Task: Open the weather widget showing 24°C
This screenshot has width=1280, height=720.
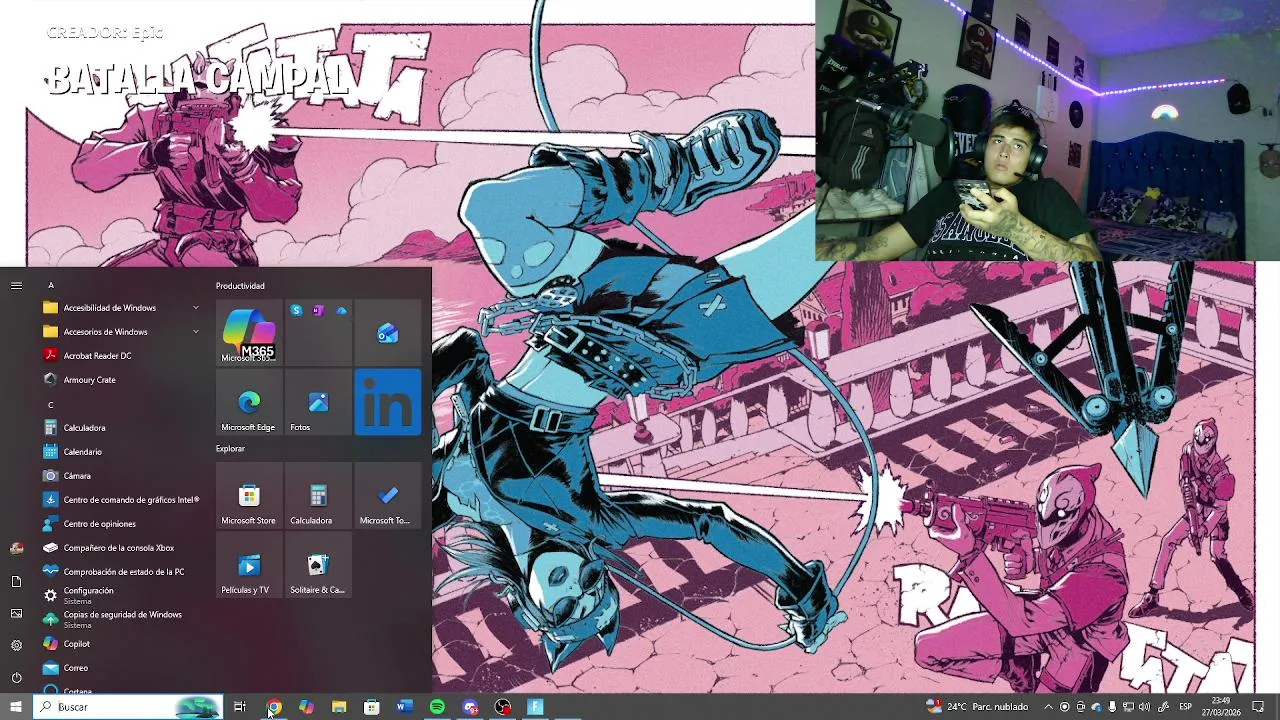Action: pyautogui.click(x=978, y=707)
